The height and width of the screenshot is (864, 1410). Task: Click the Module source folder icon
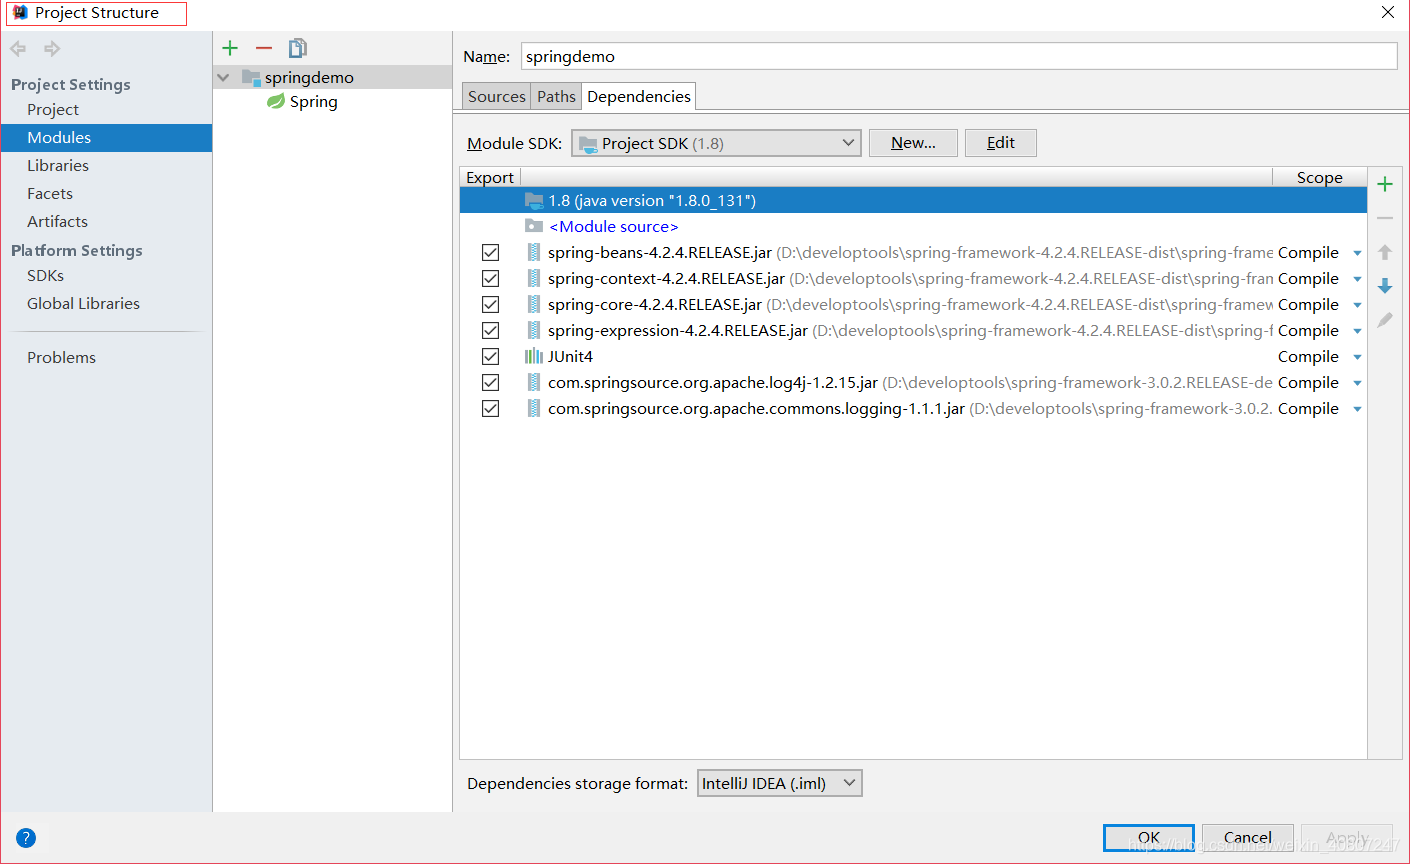click(x=534, y=226)
